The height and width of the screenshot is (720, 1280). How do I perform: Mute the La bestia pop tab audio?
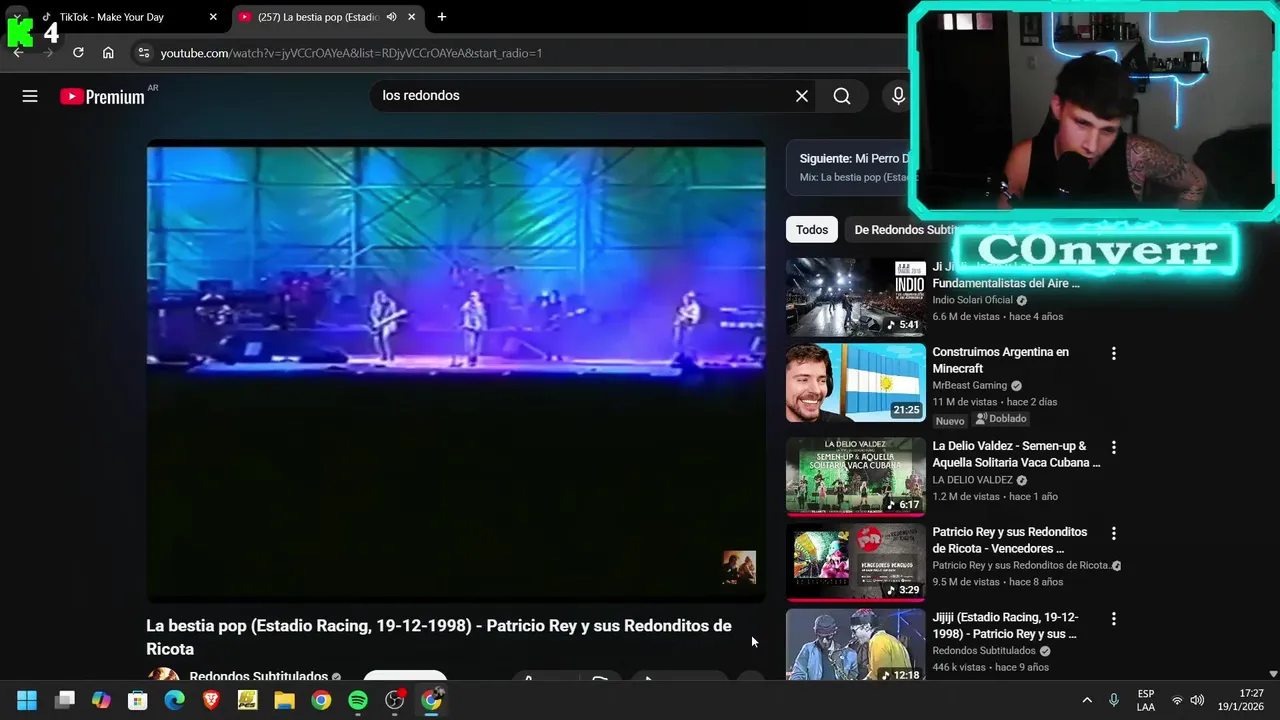click(x=392, y=17)
